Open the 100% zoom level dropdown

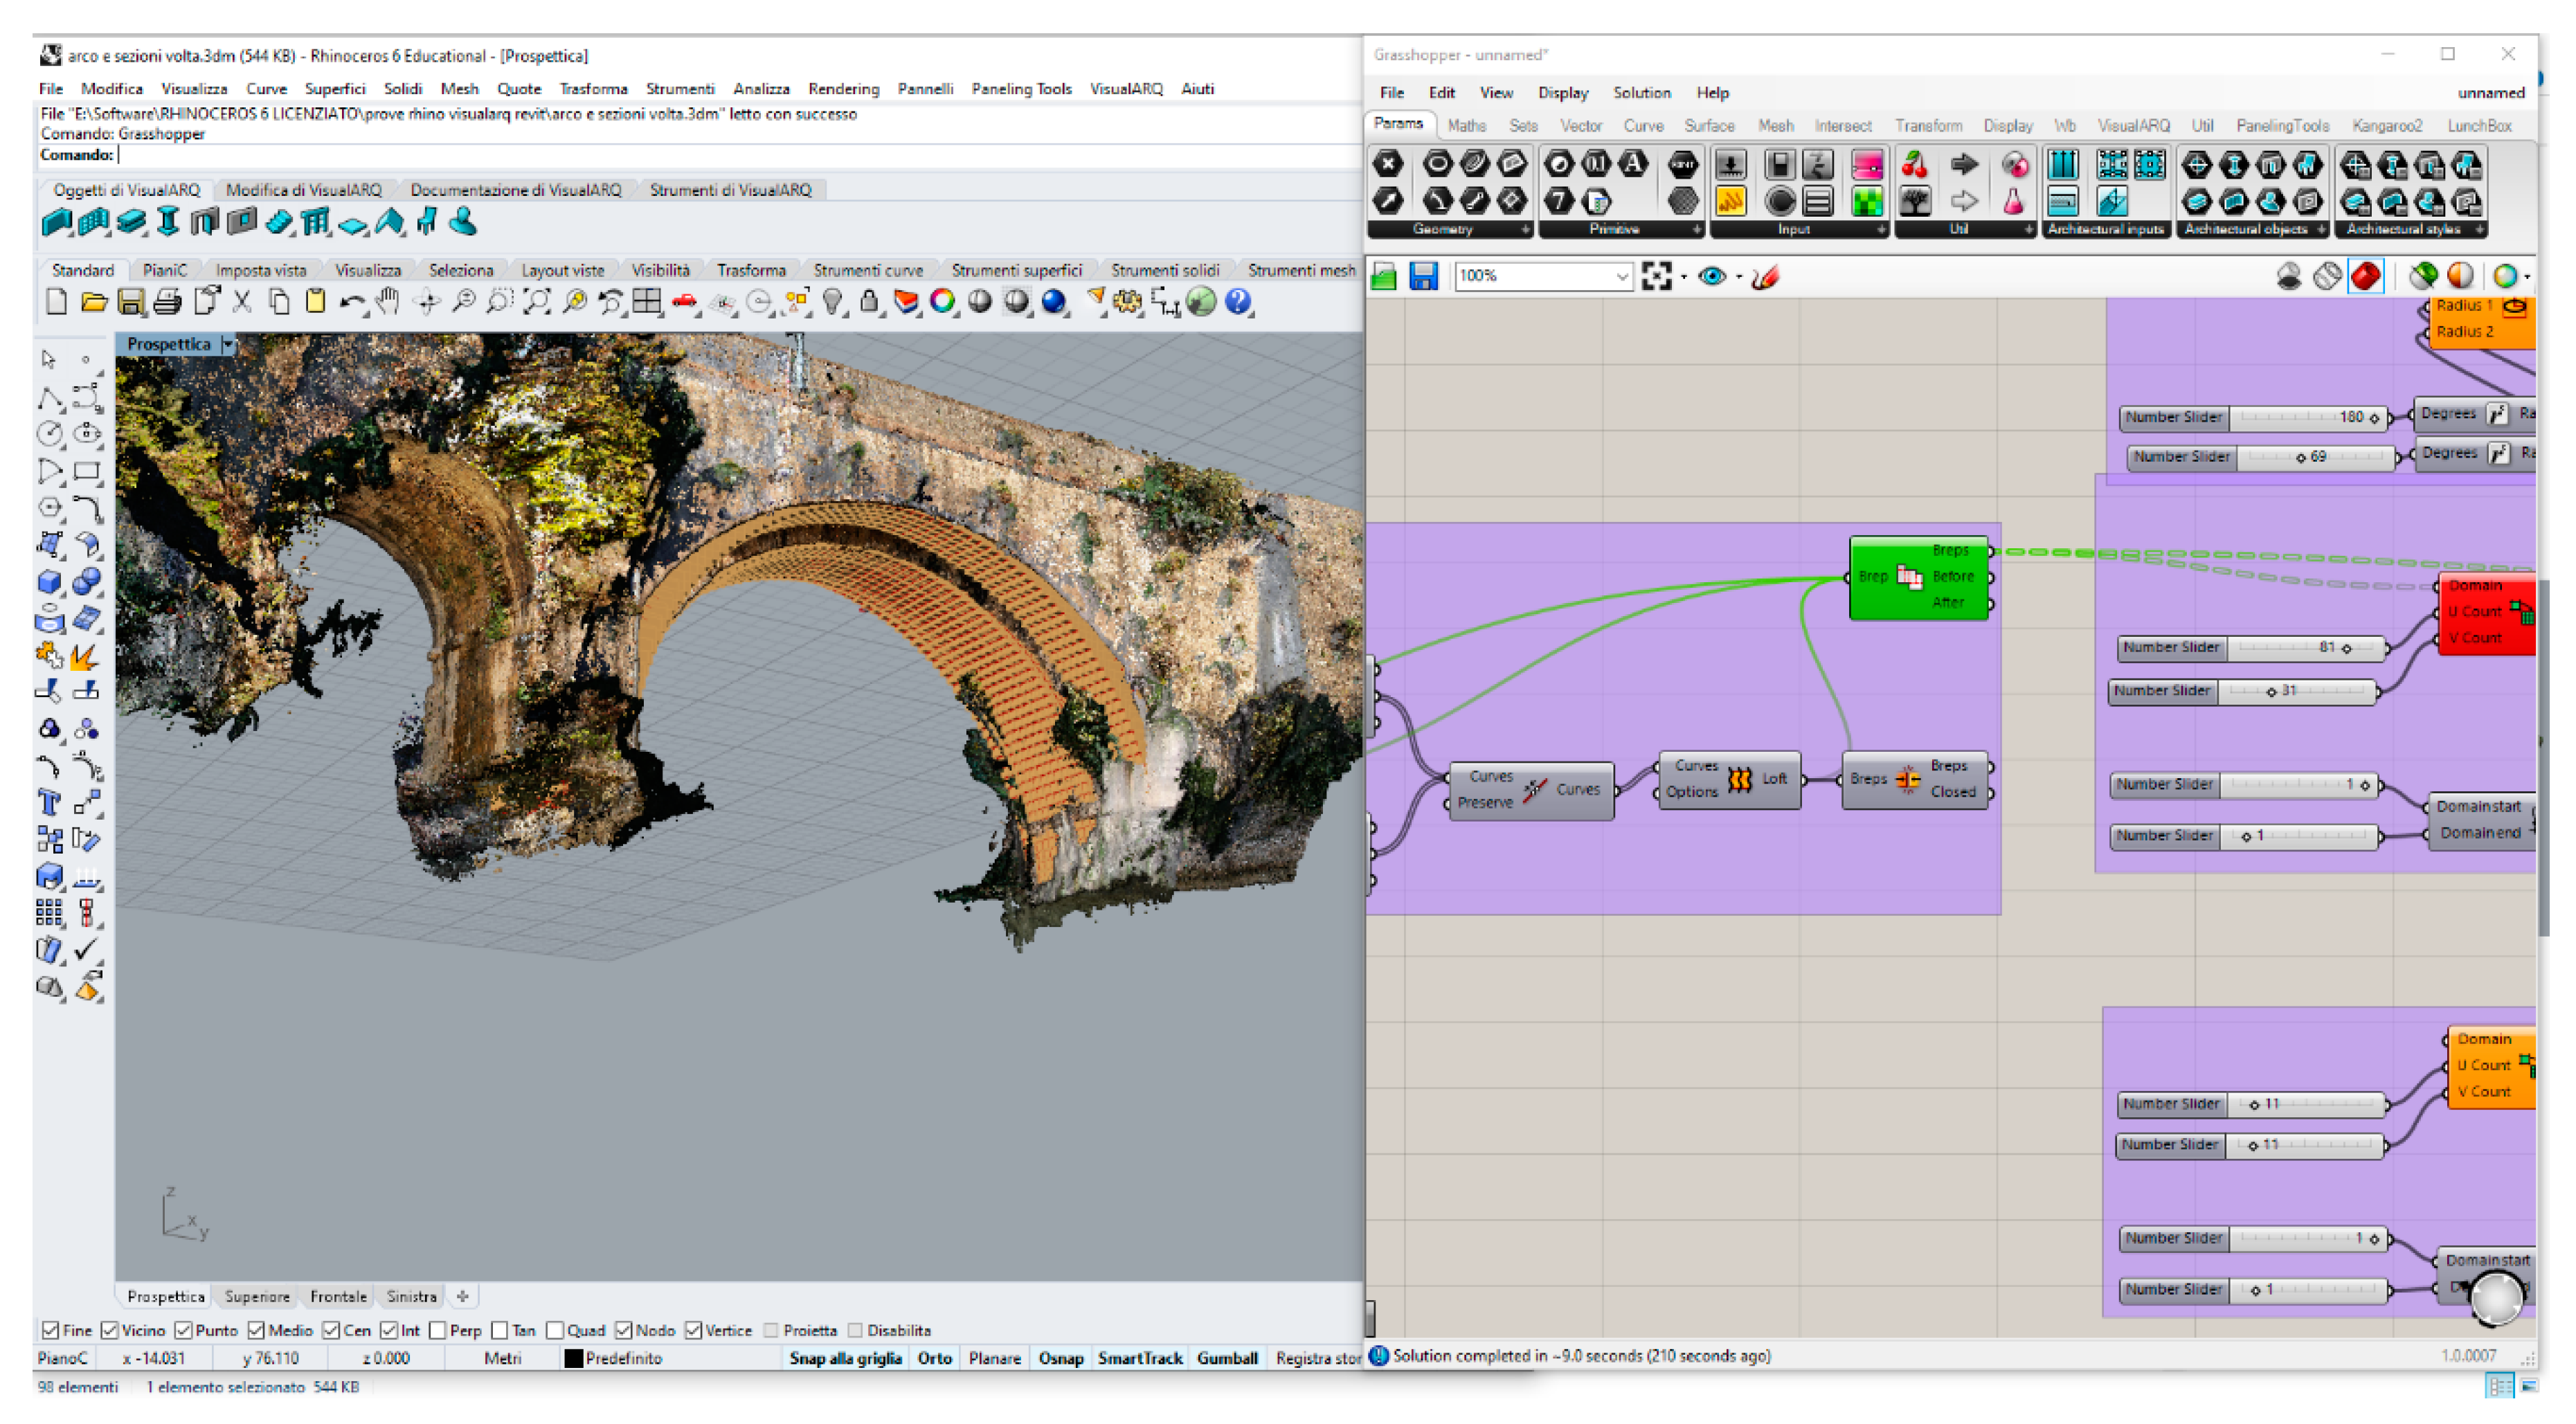1621,276
